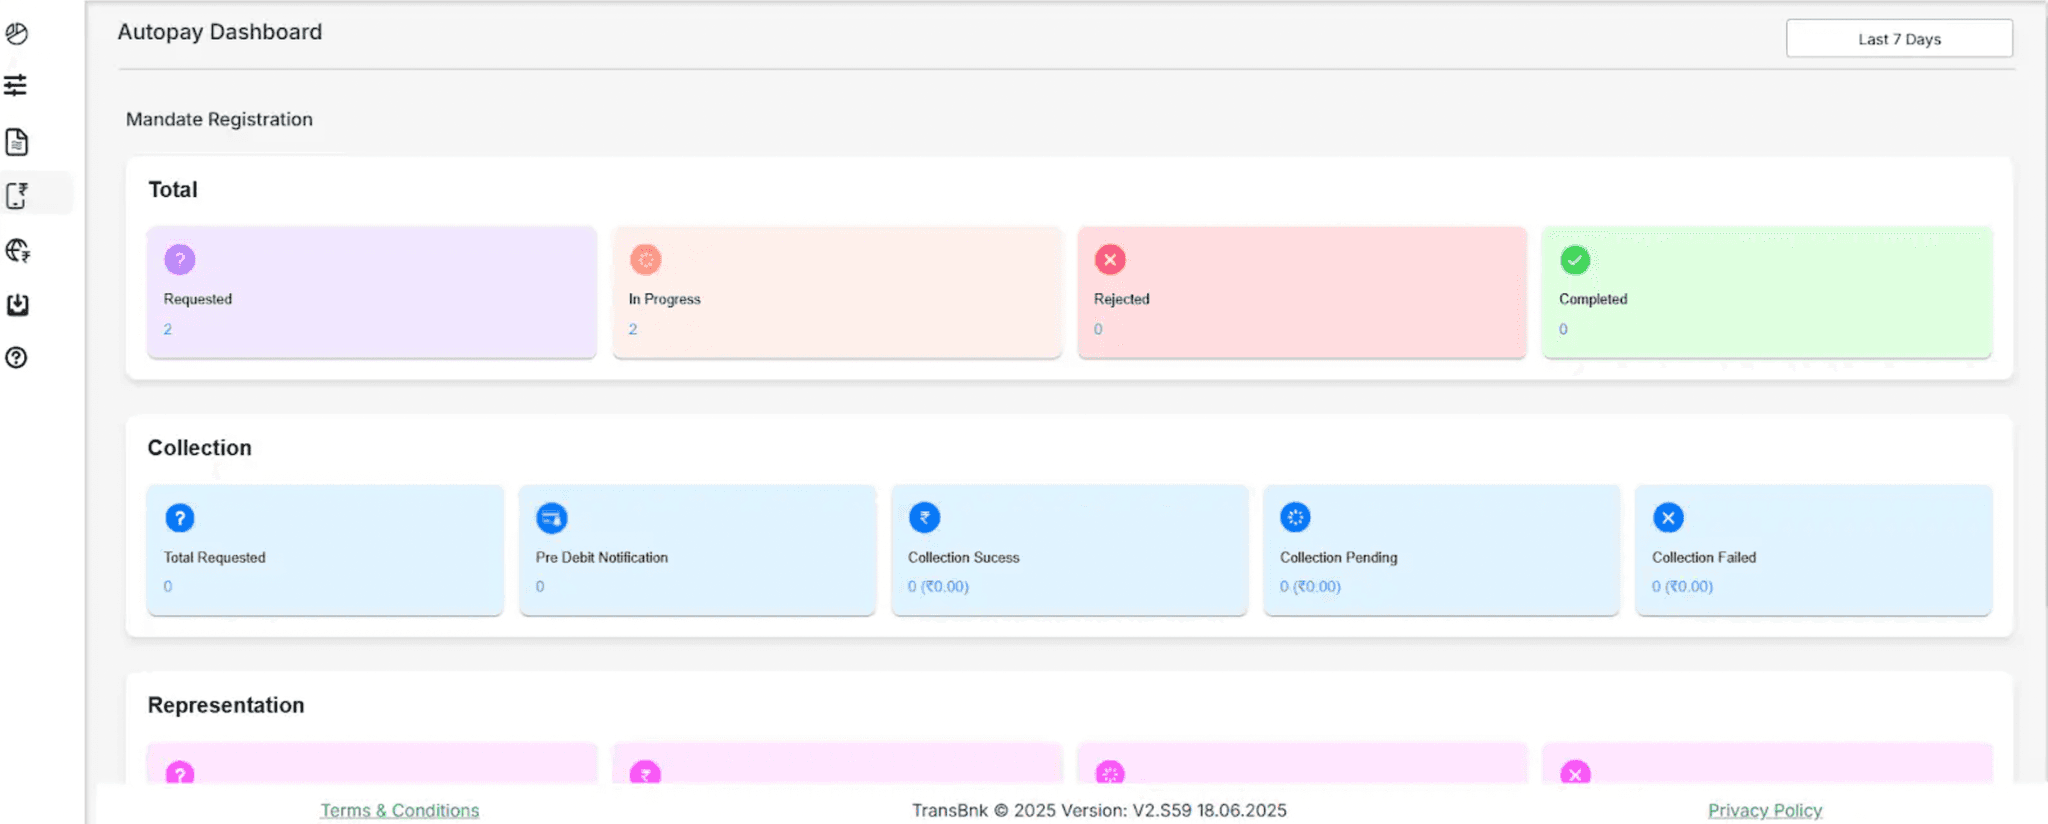Image resolution: width=2048 pixels, height=824 pixels.
Task: Select the mobile rupee autopay sidebar icon
Action: 17,195
